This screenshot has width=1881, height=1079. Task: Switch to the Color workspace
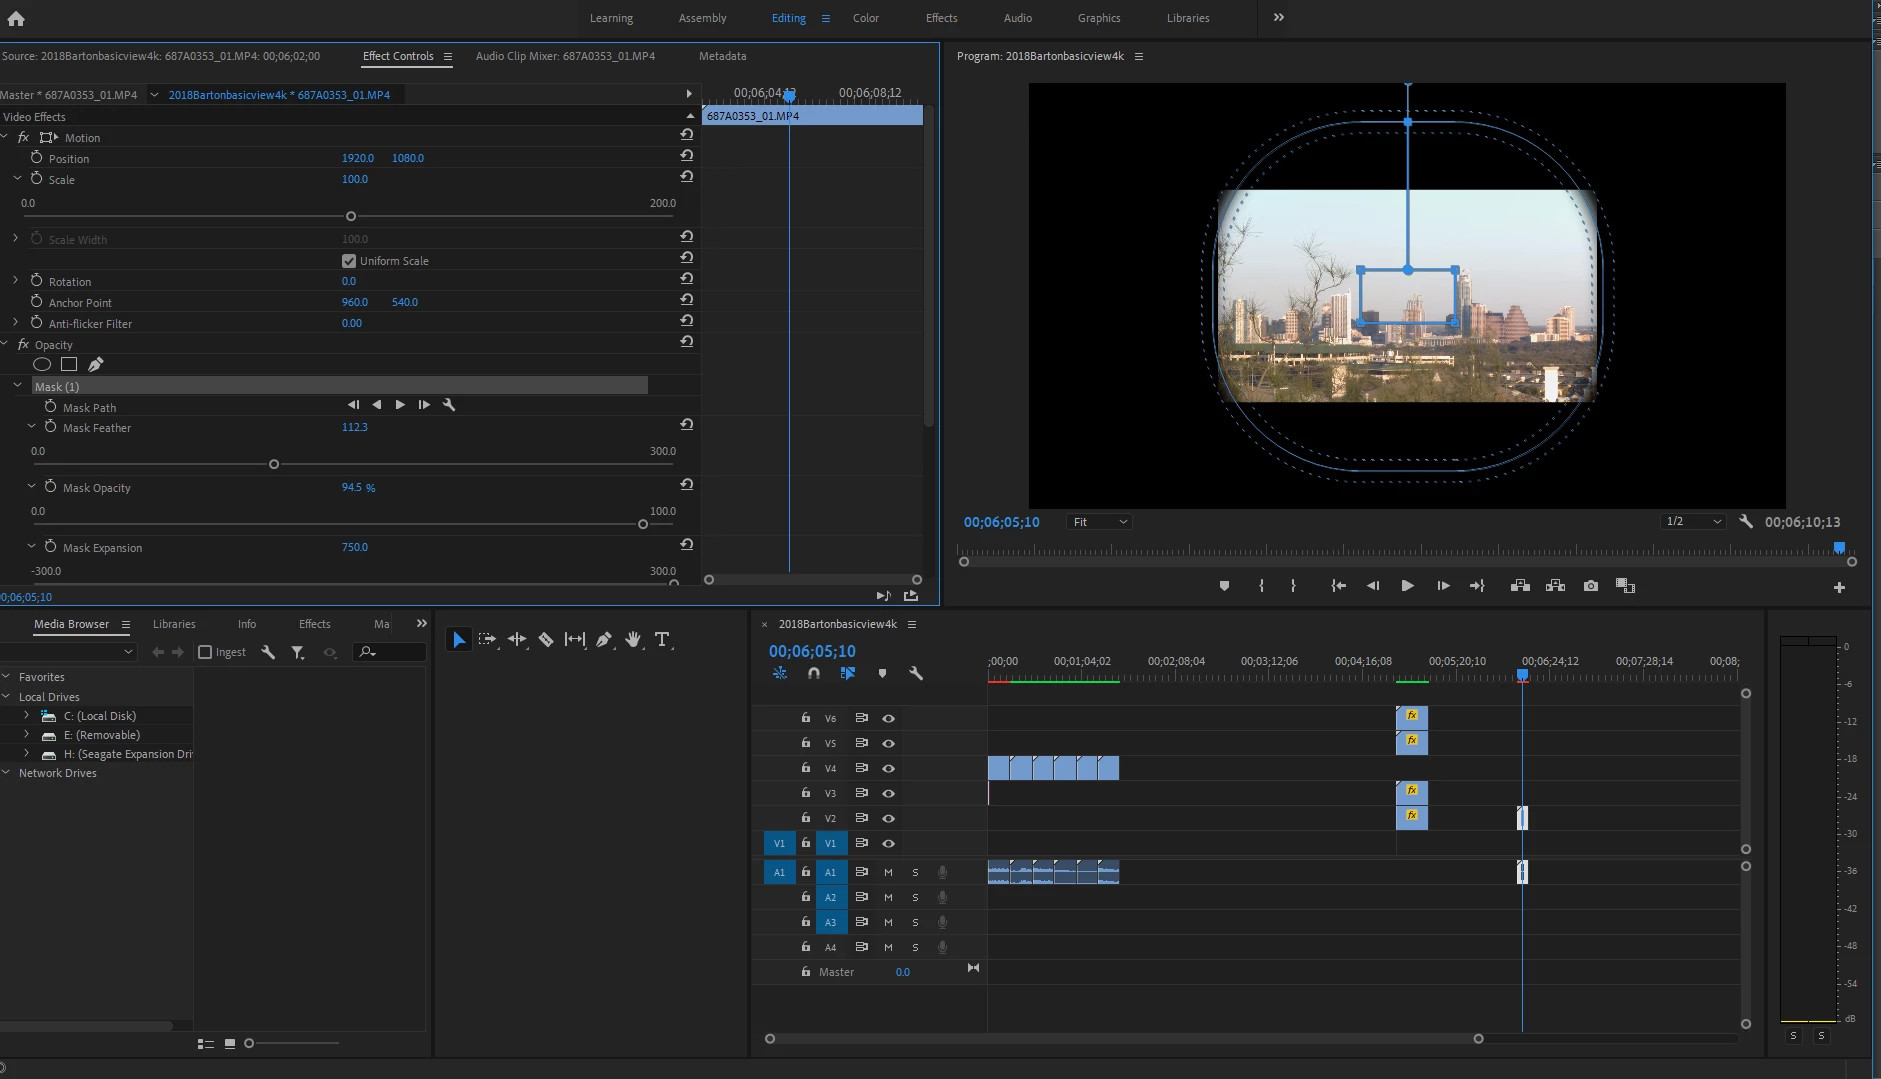(x=865, y=18)
